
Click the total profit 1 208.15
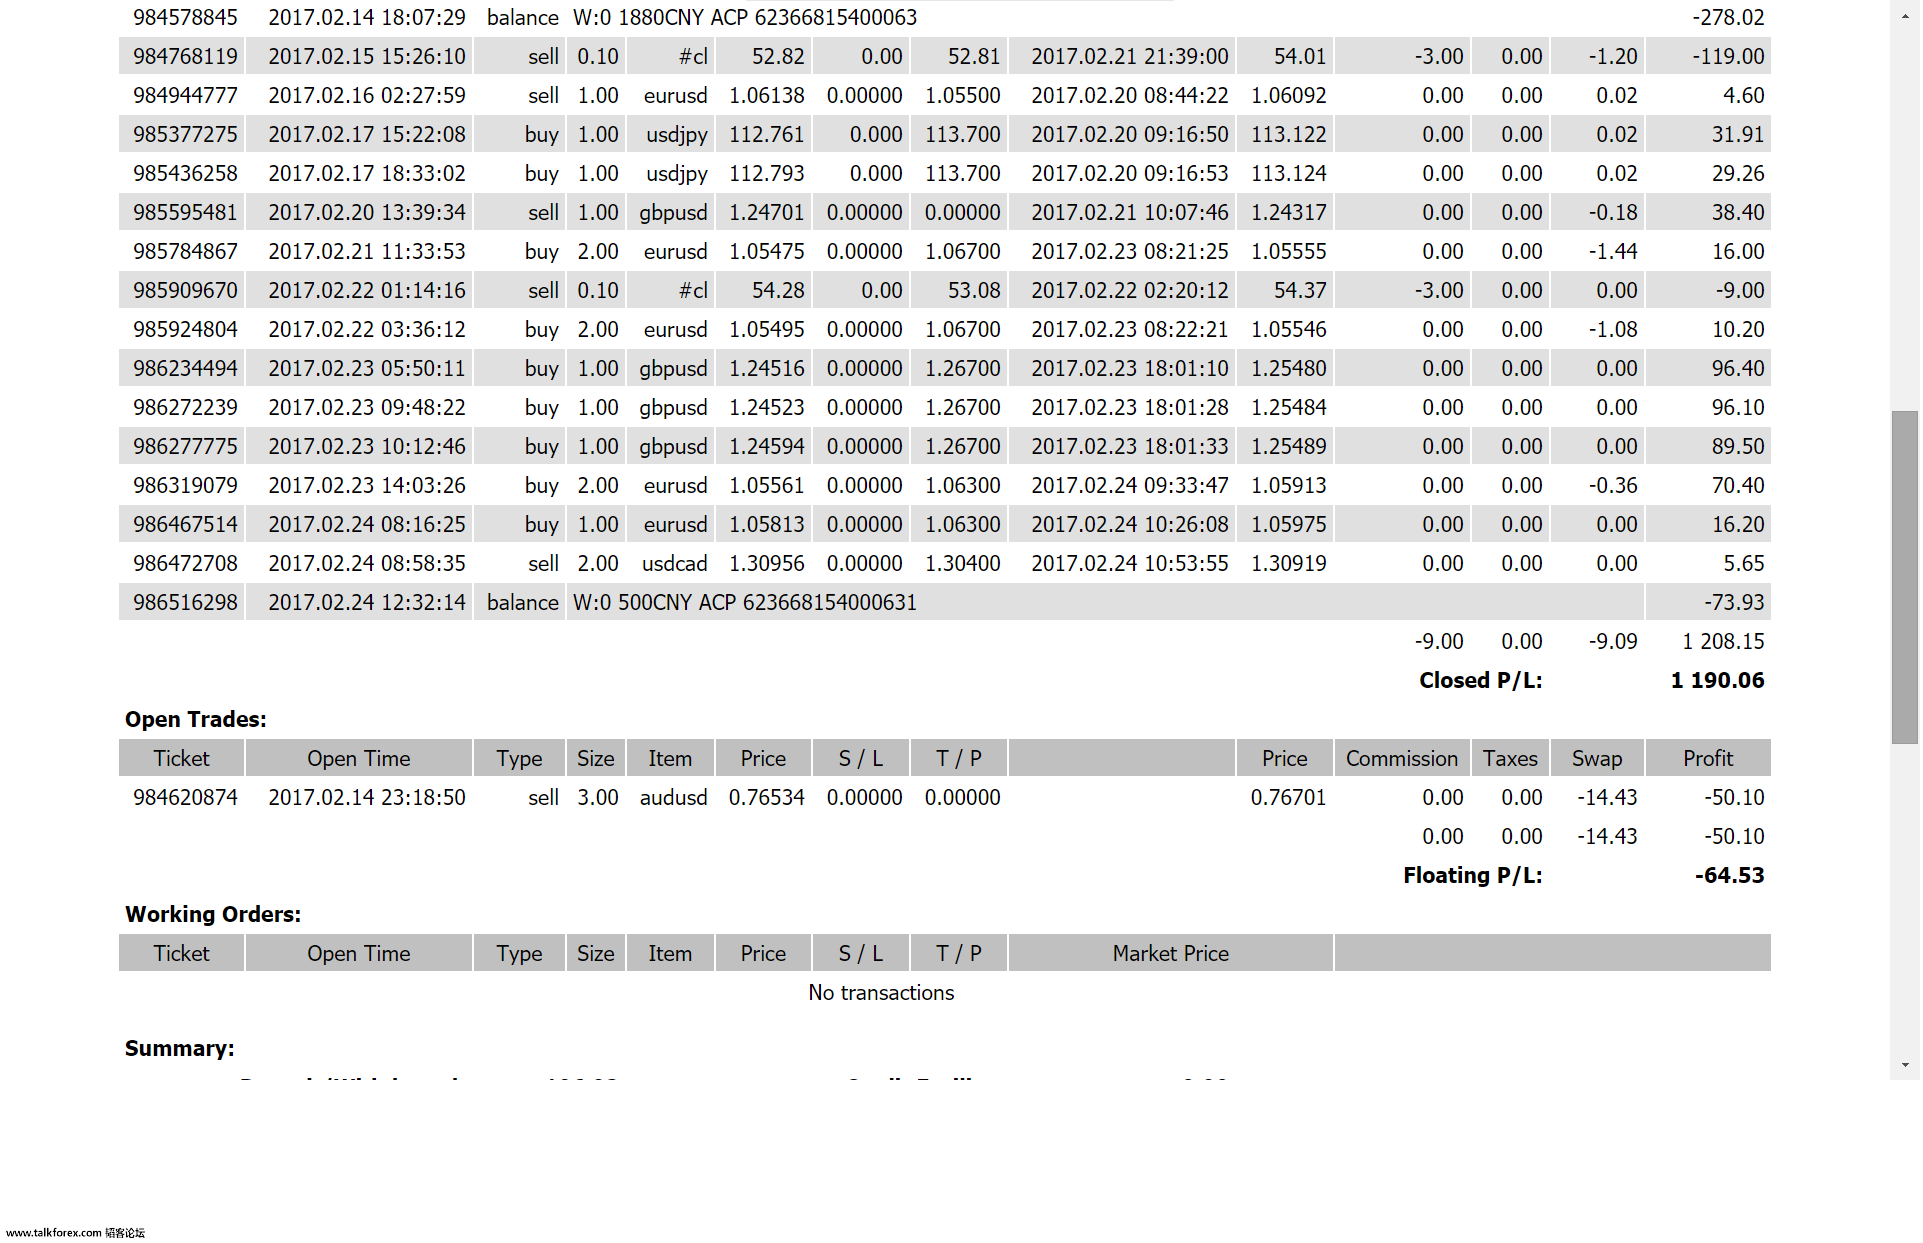(1723, 642)
